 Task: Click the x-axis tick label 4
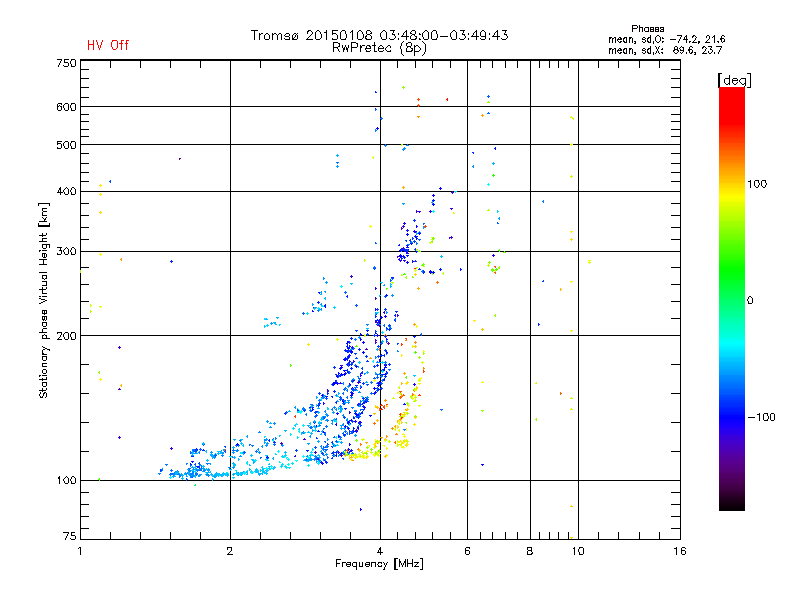[x=380, y=551]
